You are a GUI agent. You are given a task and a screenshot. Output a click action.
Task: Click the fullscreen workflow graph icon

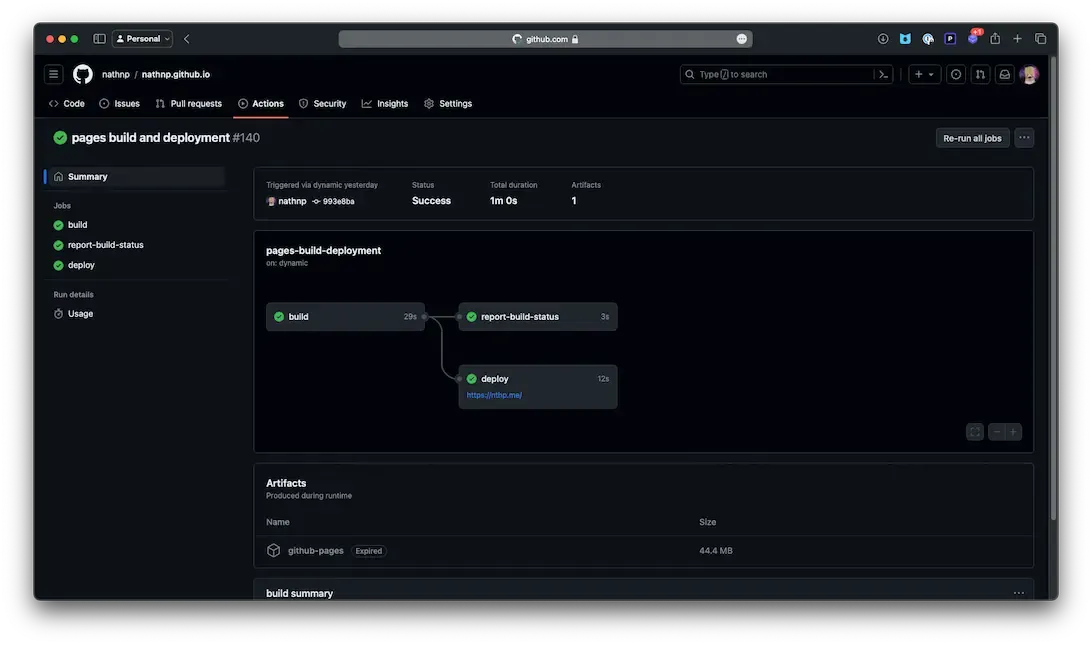pos(975,432)
